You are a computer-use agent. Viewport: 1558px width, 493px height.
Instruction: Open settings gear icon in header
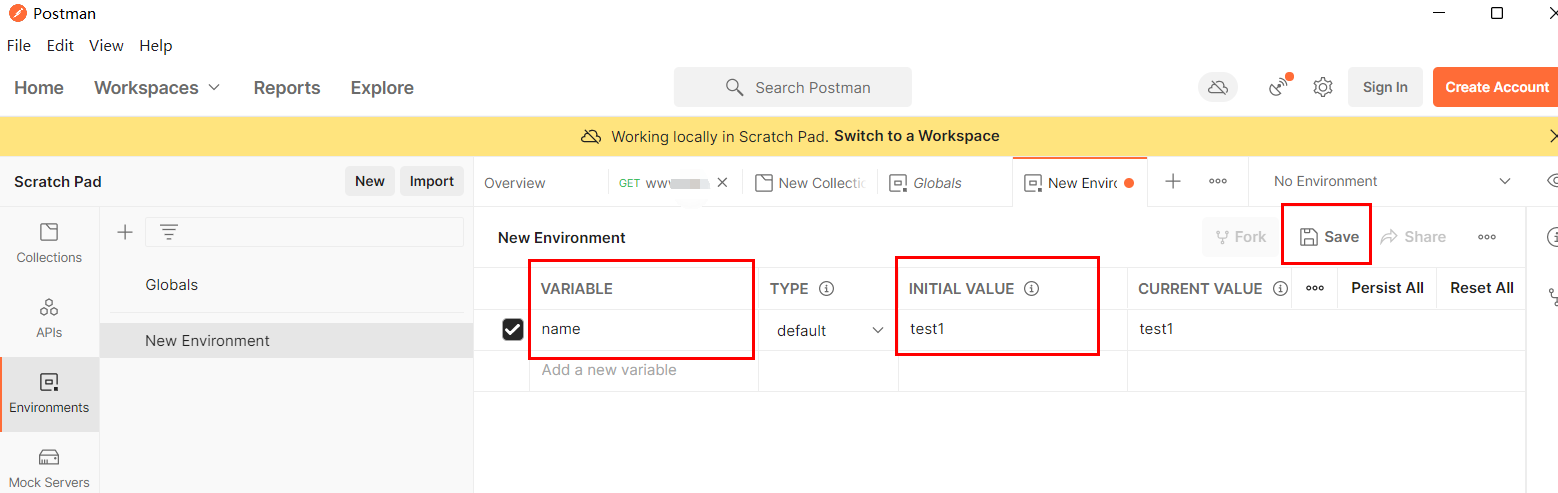[x=1323, y=87]
